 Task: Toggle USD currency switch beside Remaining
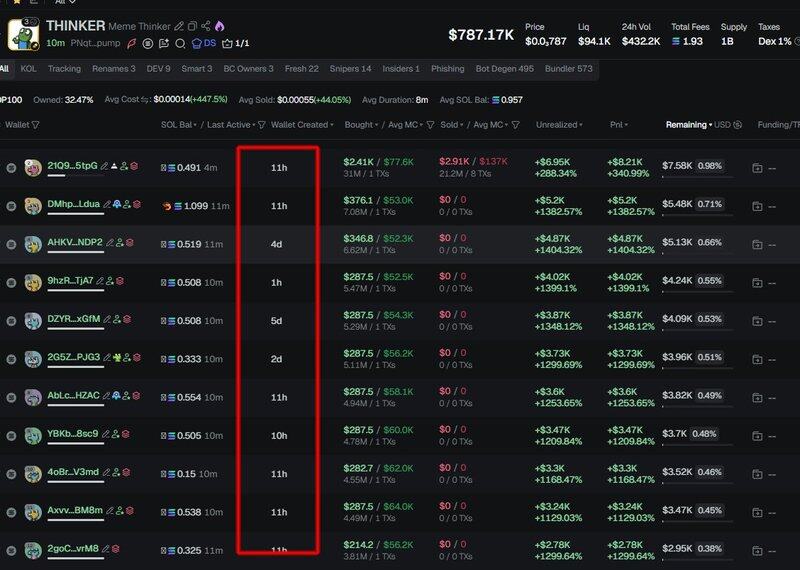coord(737,125)
